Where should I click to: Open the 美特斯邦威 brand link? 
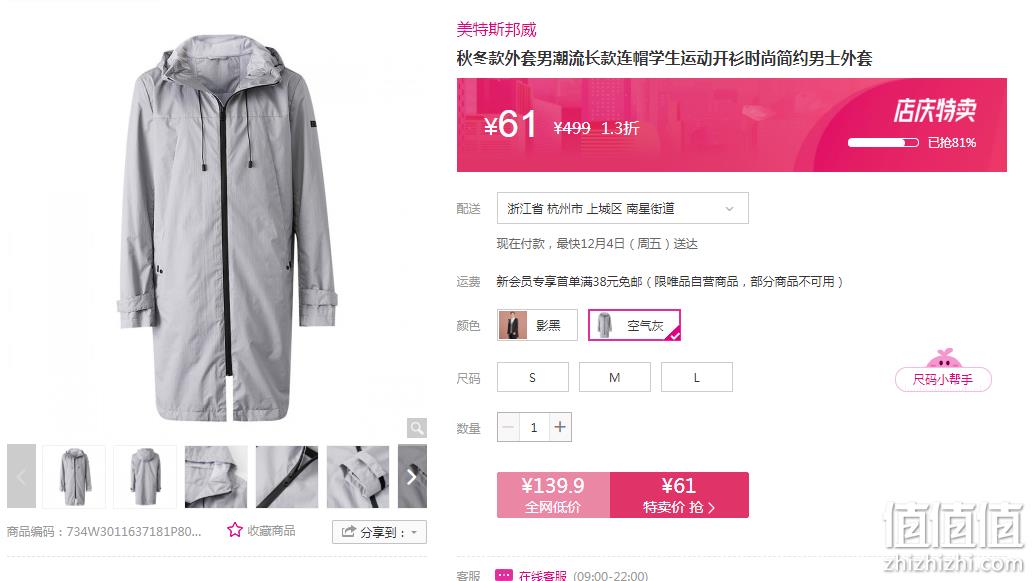pos(497,30)
